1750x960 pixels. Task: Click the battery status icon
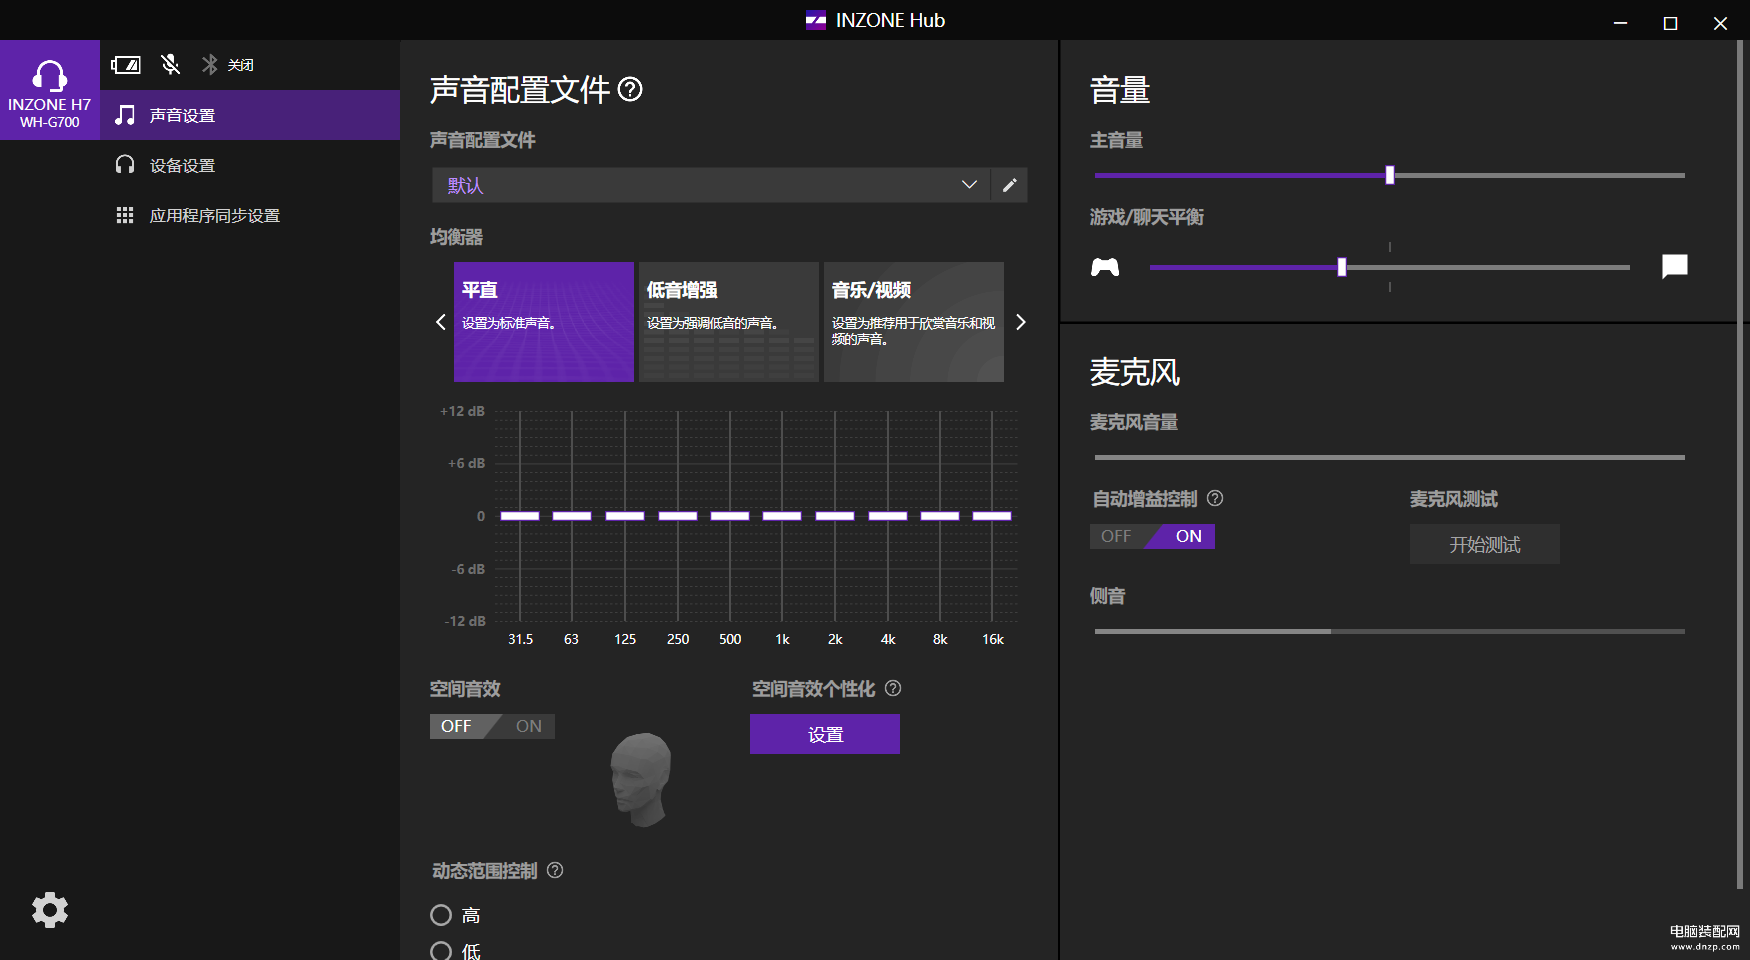tap(126, 65)
